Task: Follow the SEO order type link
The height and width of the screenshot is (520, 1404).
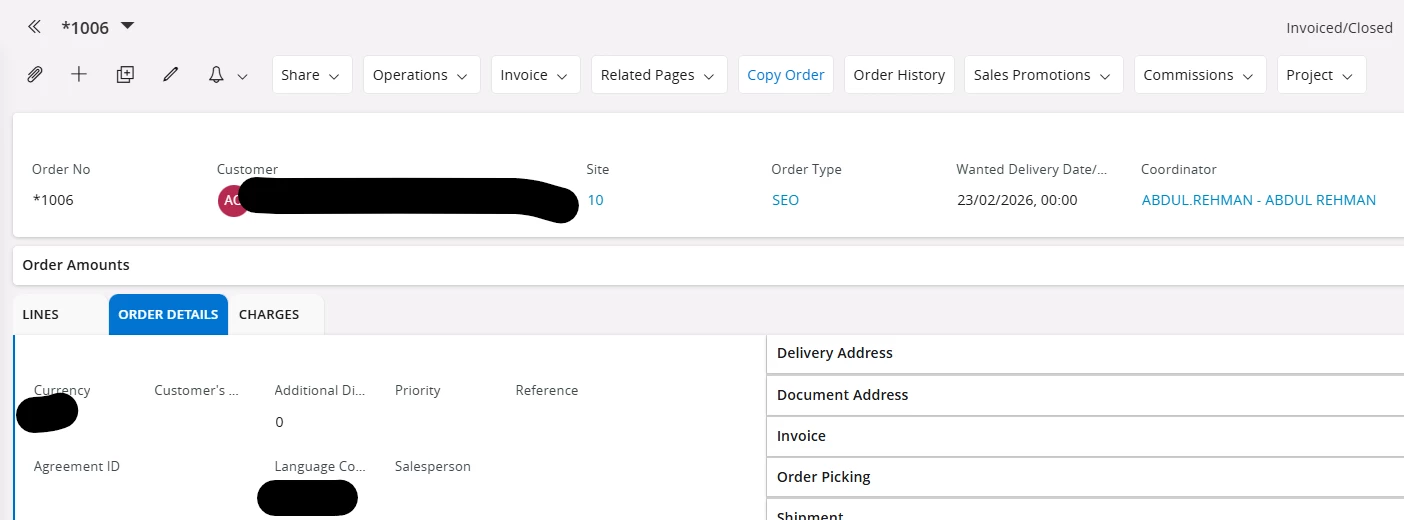Action: (785, 200)
